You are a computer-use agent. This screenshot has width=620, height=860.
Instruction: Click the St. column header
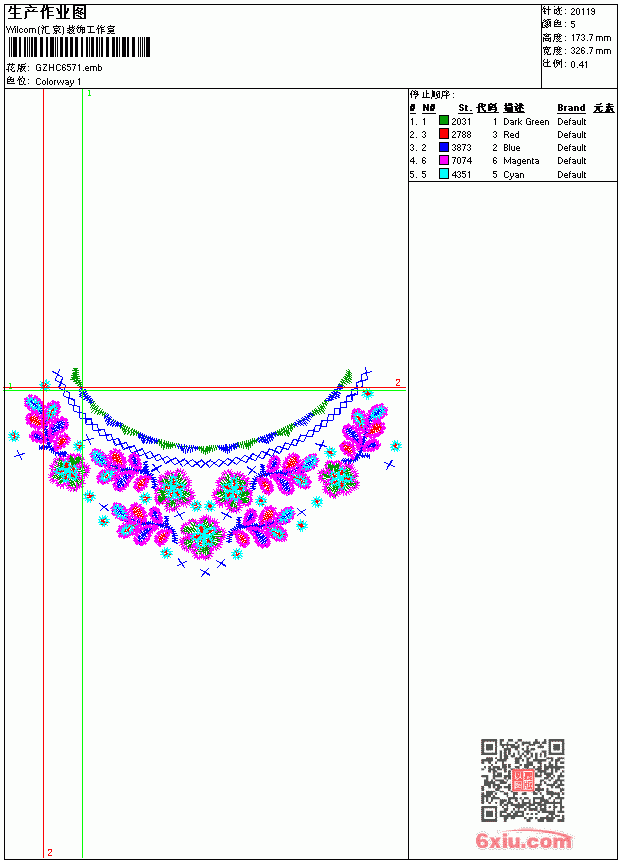coord(465,108)
